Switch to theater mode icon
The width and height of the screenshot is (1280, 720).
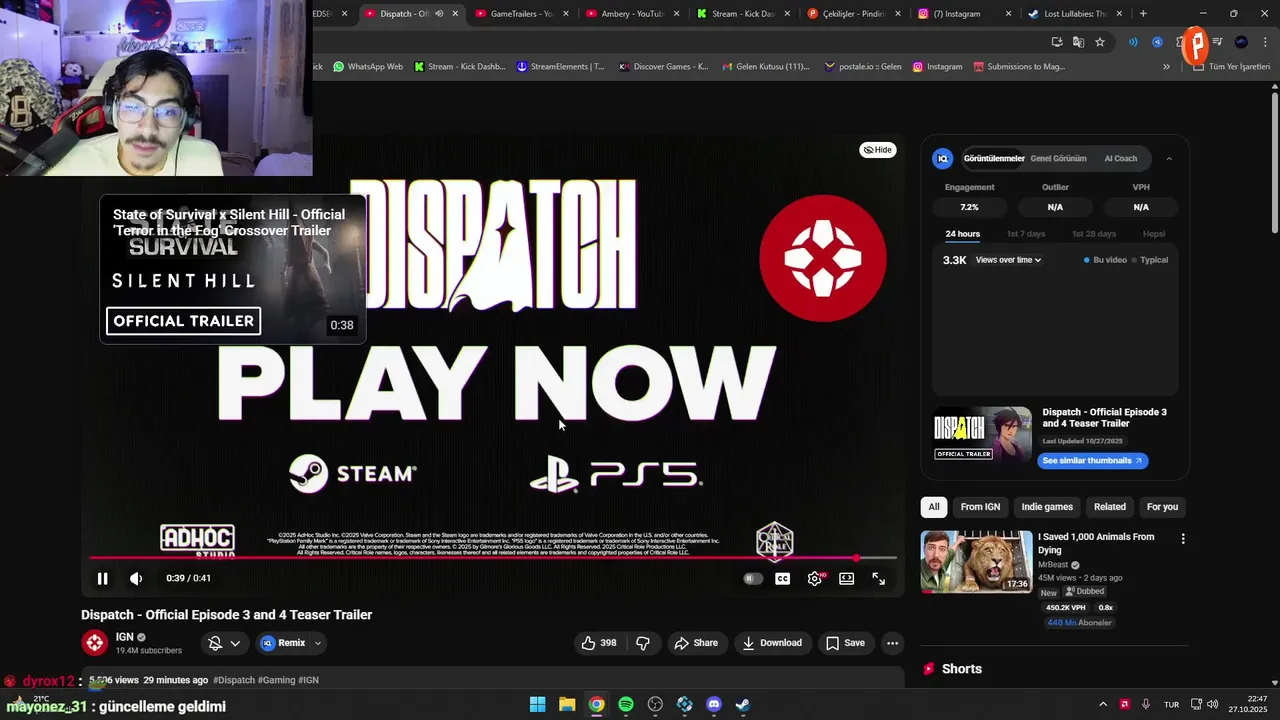[x=847, y=578]
